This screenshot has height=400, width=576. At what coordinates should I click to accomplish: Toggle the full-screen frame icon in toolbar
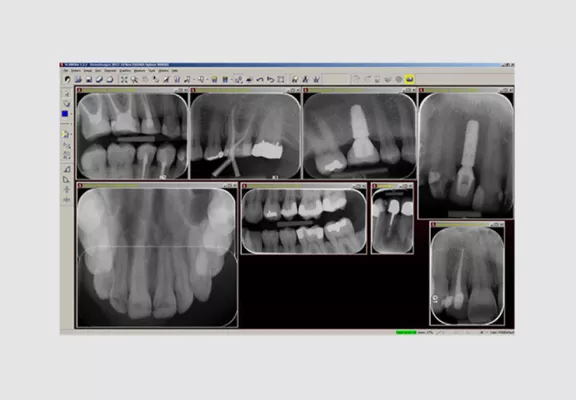(281, 79)
